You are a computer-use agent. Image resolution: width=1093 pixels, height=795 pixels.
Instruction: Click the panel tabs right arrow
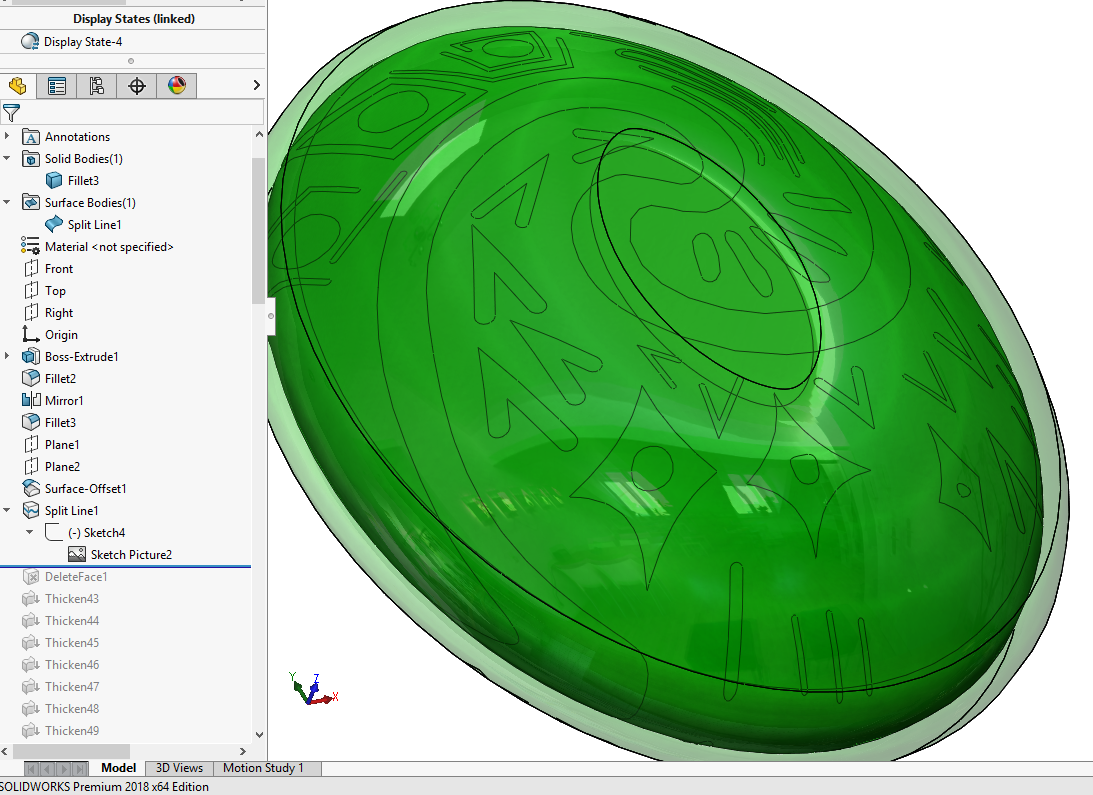pyautogui.click(x=256, y=86)
